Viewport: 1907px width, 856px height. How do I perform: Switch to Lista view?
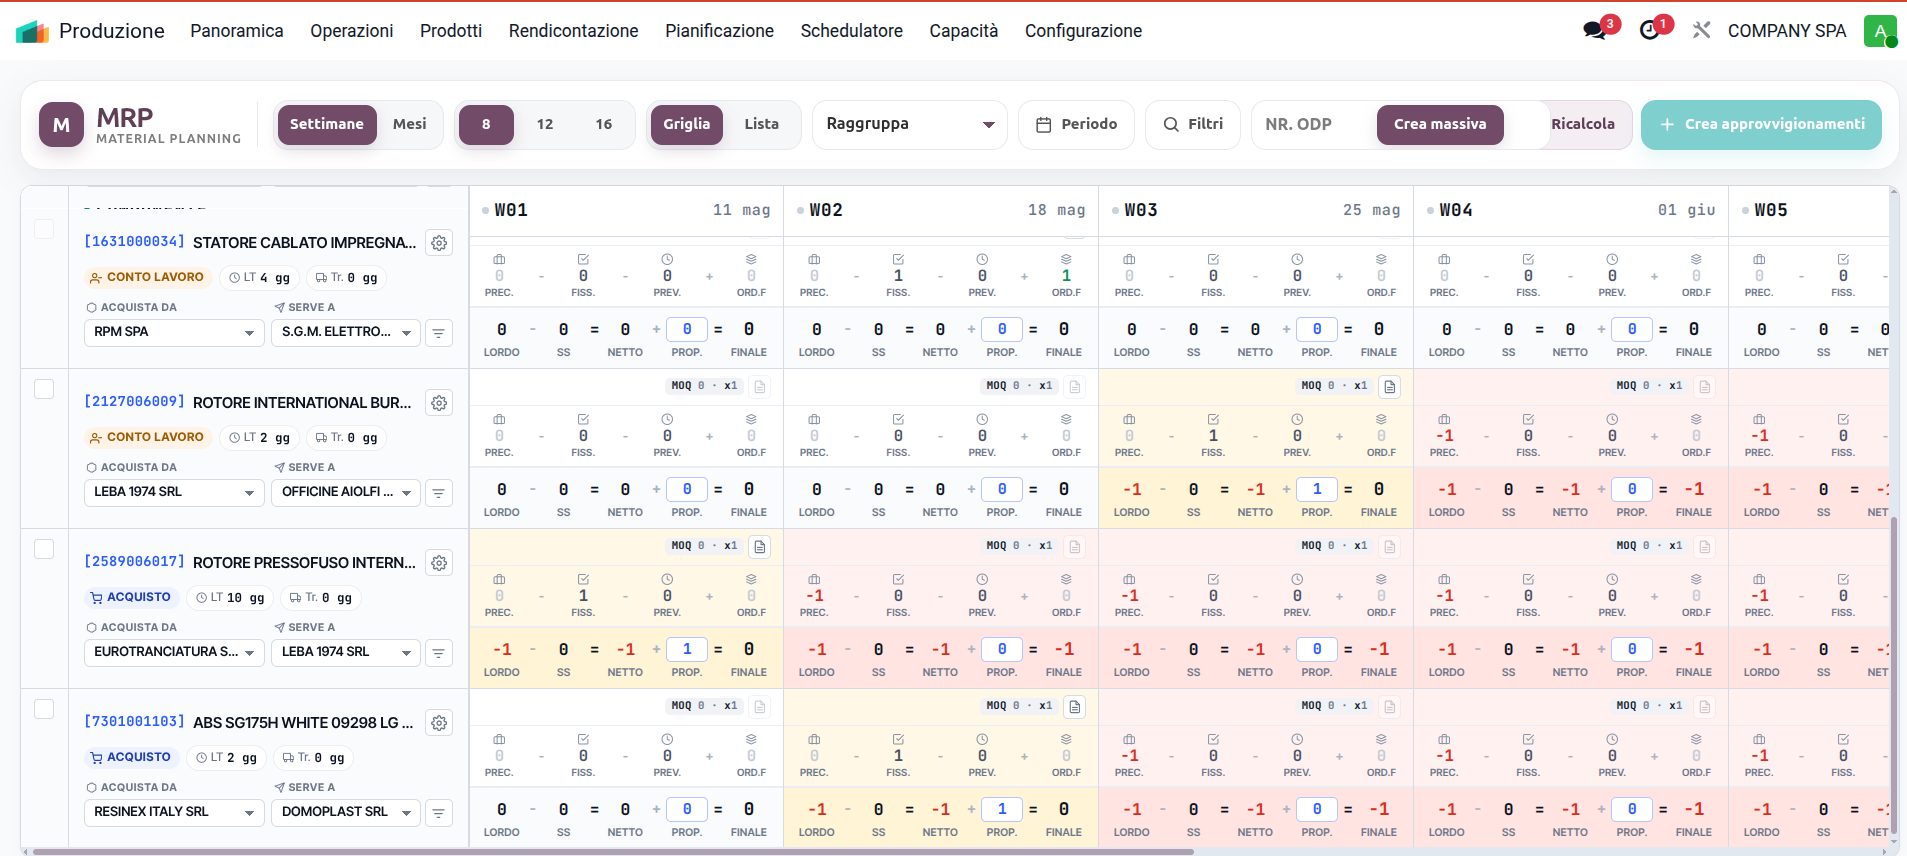(x=761, y=125)
